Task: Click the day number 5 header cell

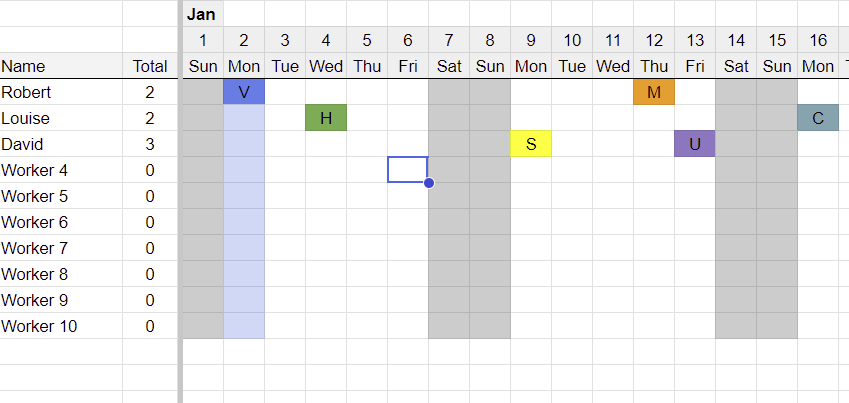Action: point(367,40)
